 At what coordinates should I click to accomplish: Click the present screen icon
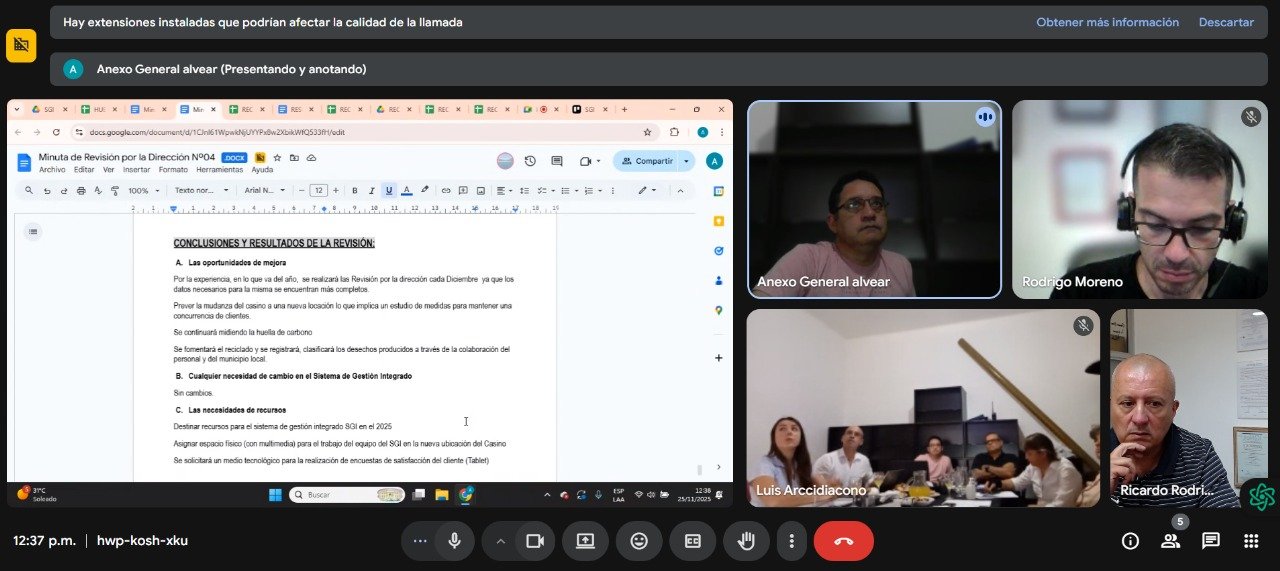[585, 541]
